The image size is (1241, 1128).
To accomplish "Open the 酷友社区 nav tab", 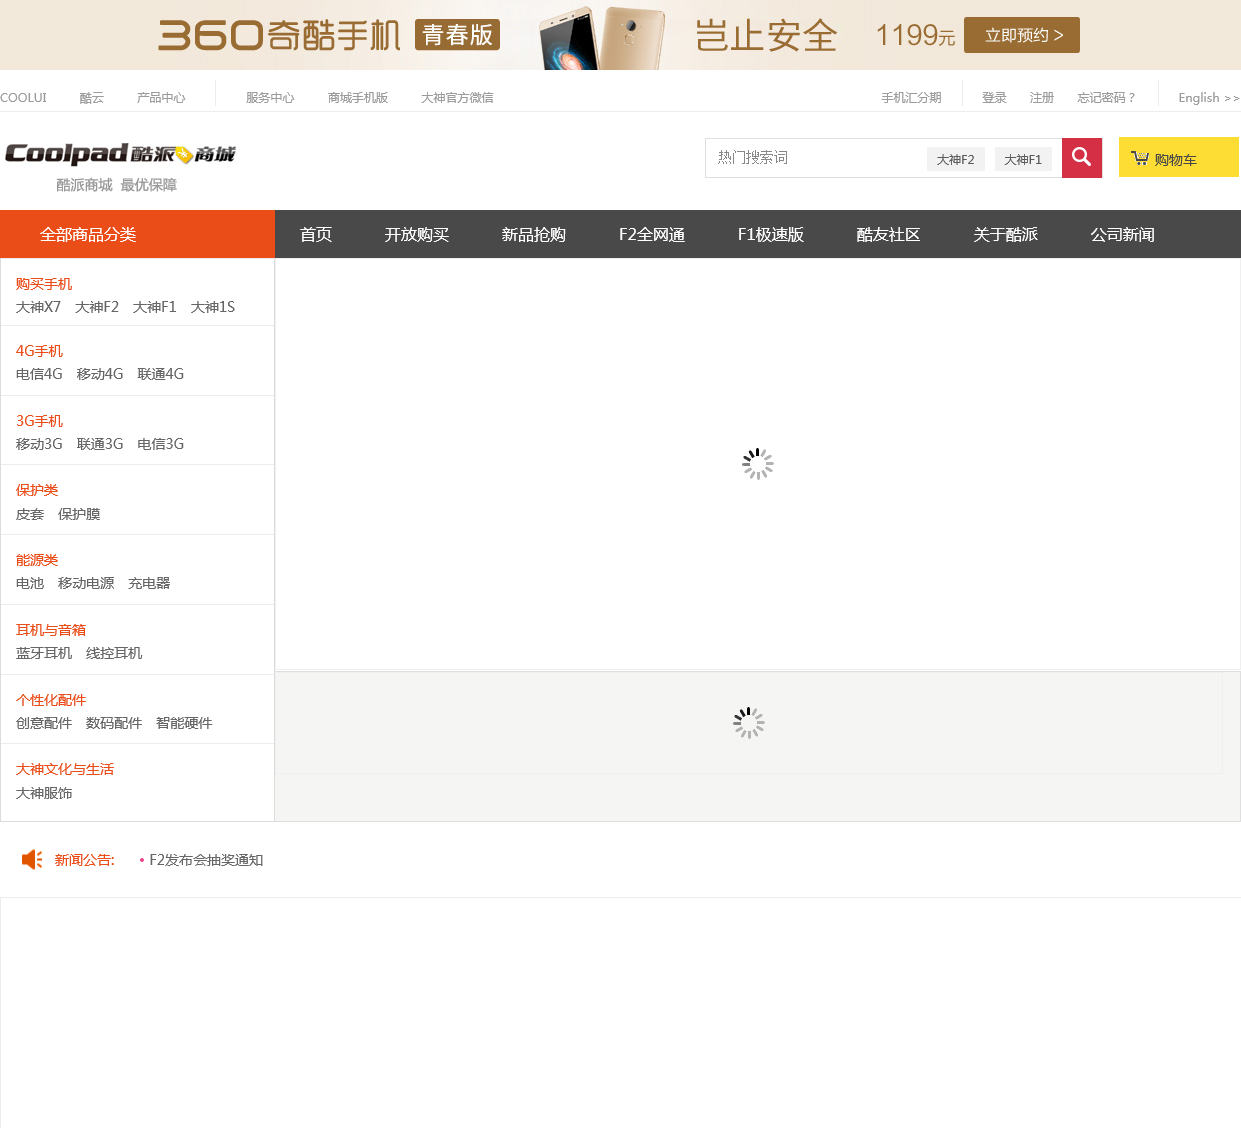I will [888, 234].
